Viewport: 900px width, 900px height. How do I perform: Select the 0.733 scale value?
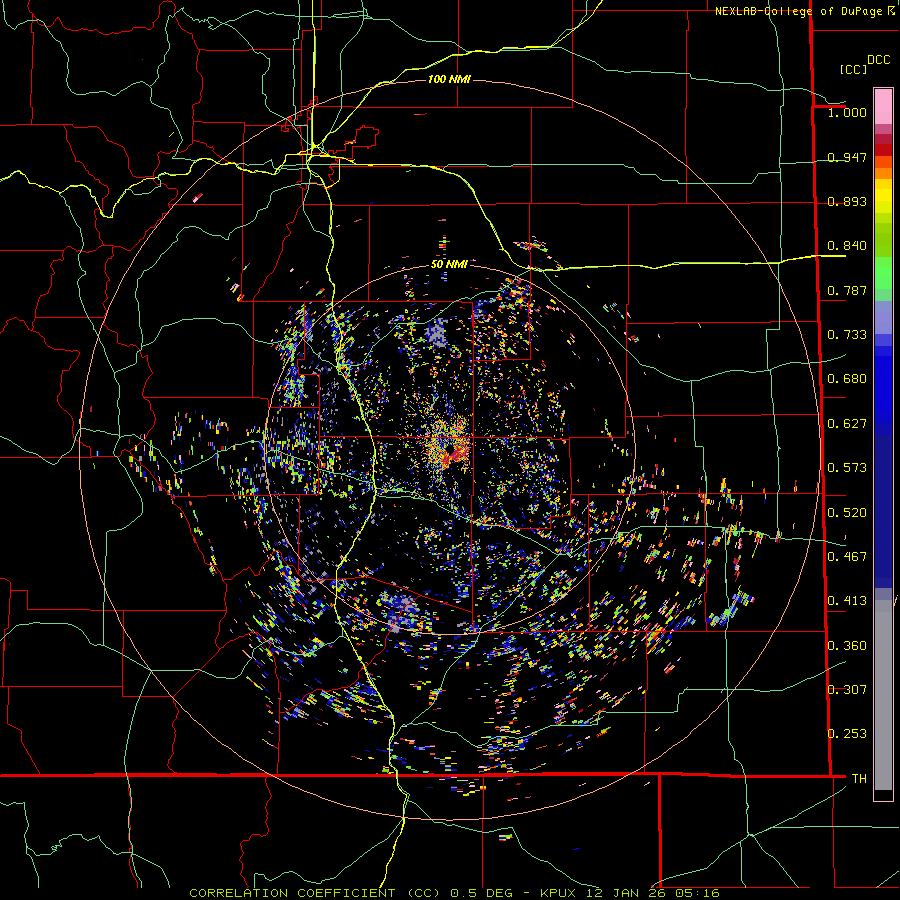(847, 335)
